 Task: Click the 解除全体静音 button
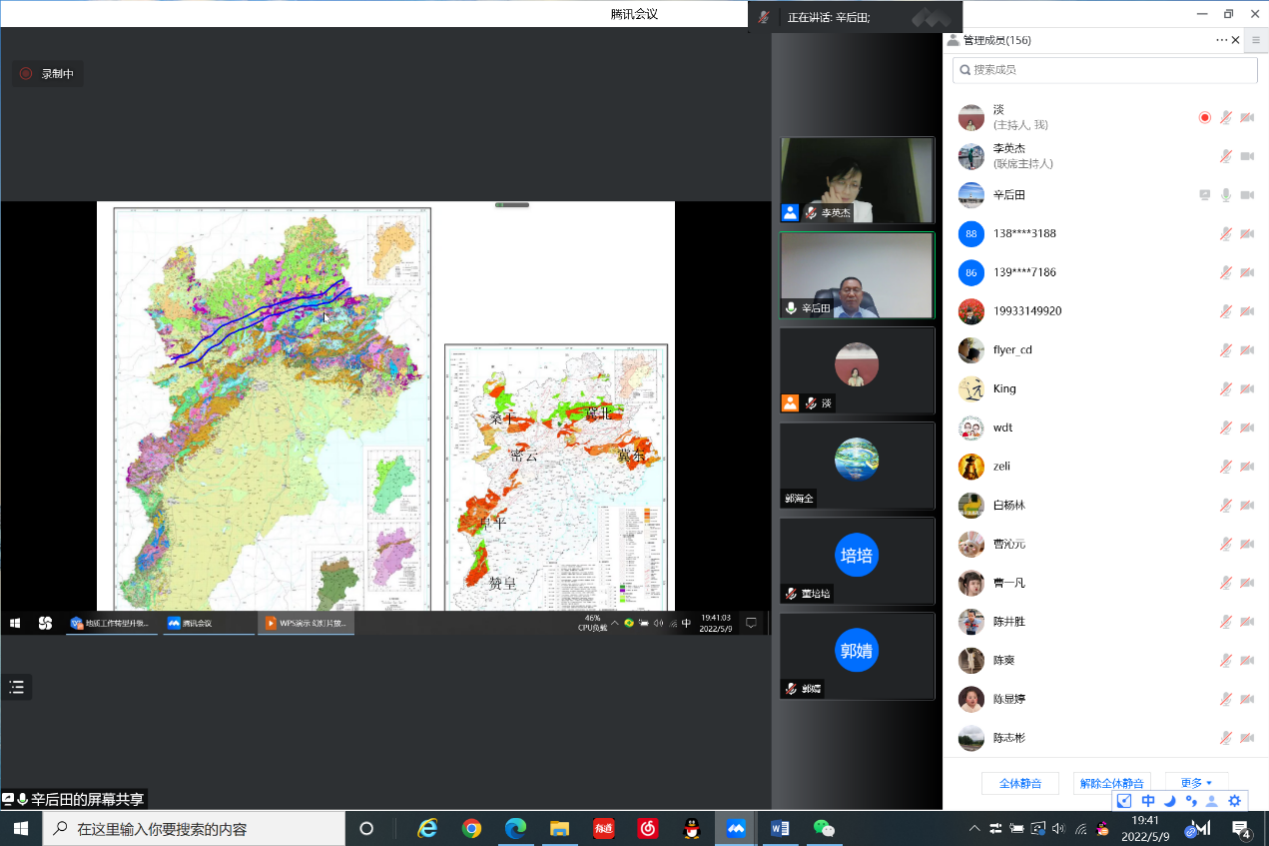tap(1111, 783)
